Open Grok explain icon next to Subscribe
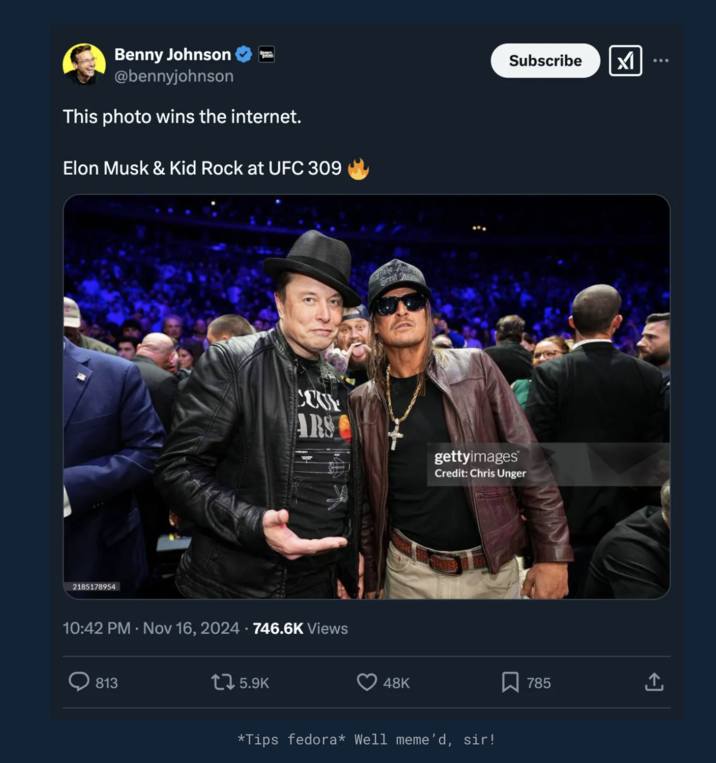This screenshot has height=763, width=716. pos(625,61)
